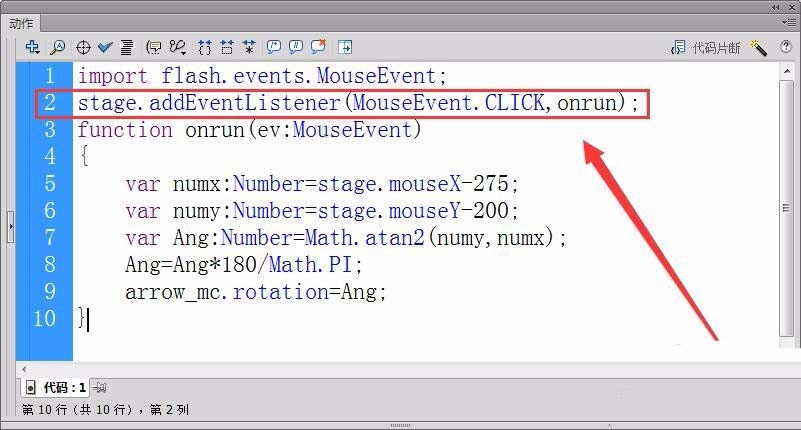
Task: Click "Math.PI" on line 8
Action: [311, 265]
